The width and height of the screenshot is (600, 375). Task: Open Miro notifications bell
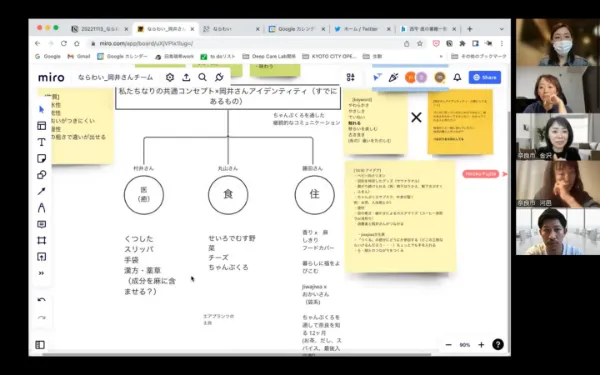pyautogui.click(x=457, y=77)
